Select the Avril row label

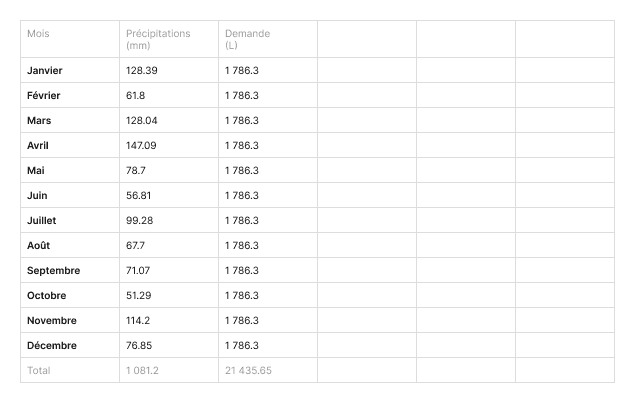point(38,146)
